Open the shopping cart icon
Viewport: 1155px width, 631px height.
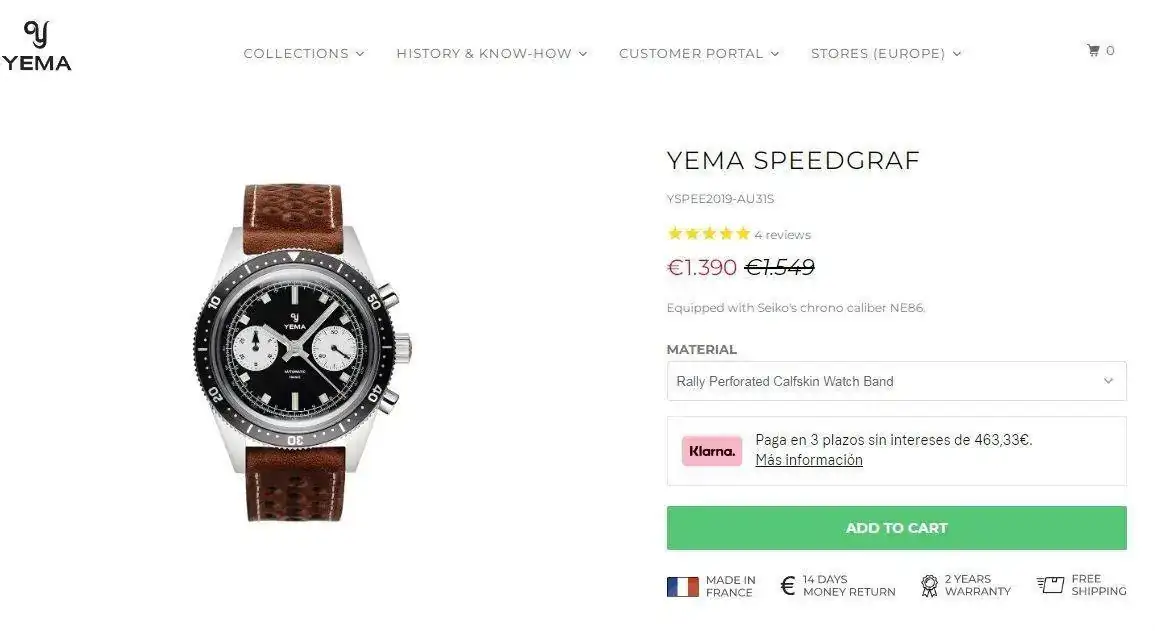[1093, 51]
